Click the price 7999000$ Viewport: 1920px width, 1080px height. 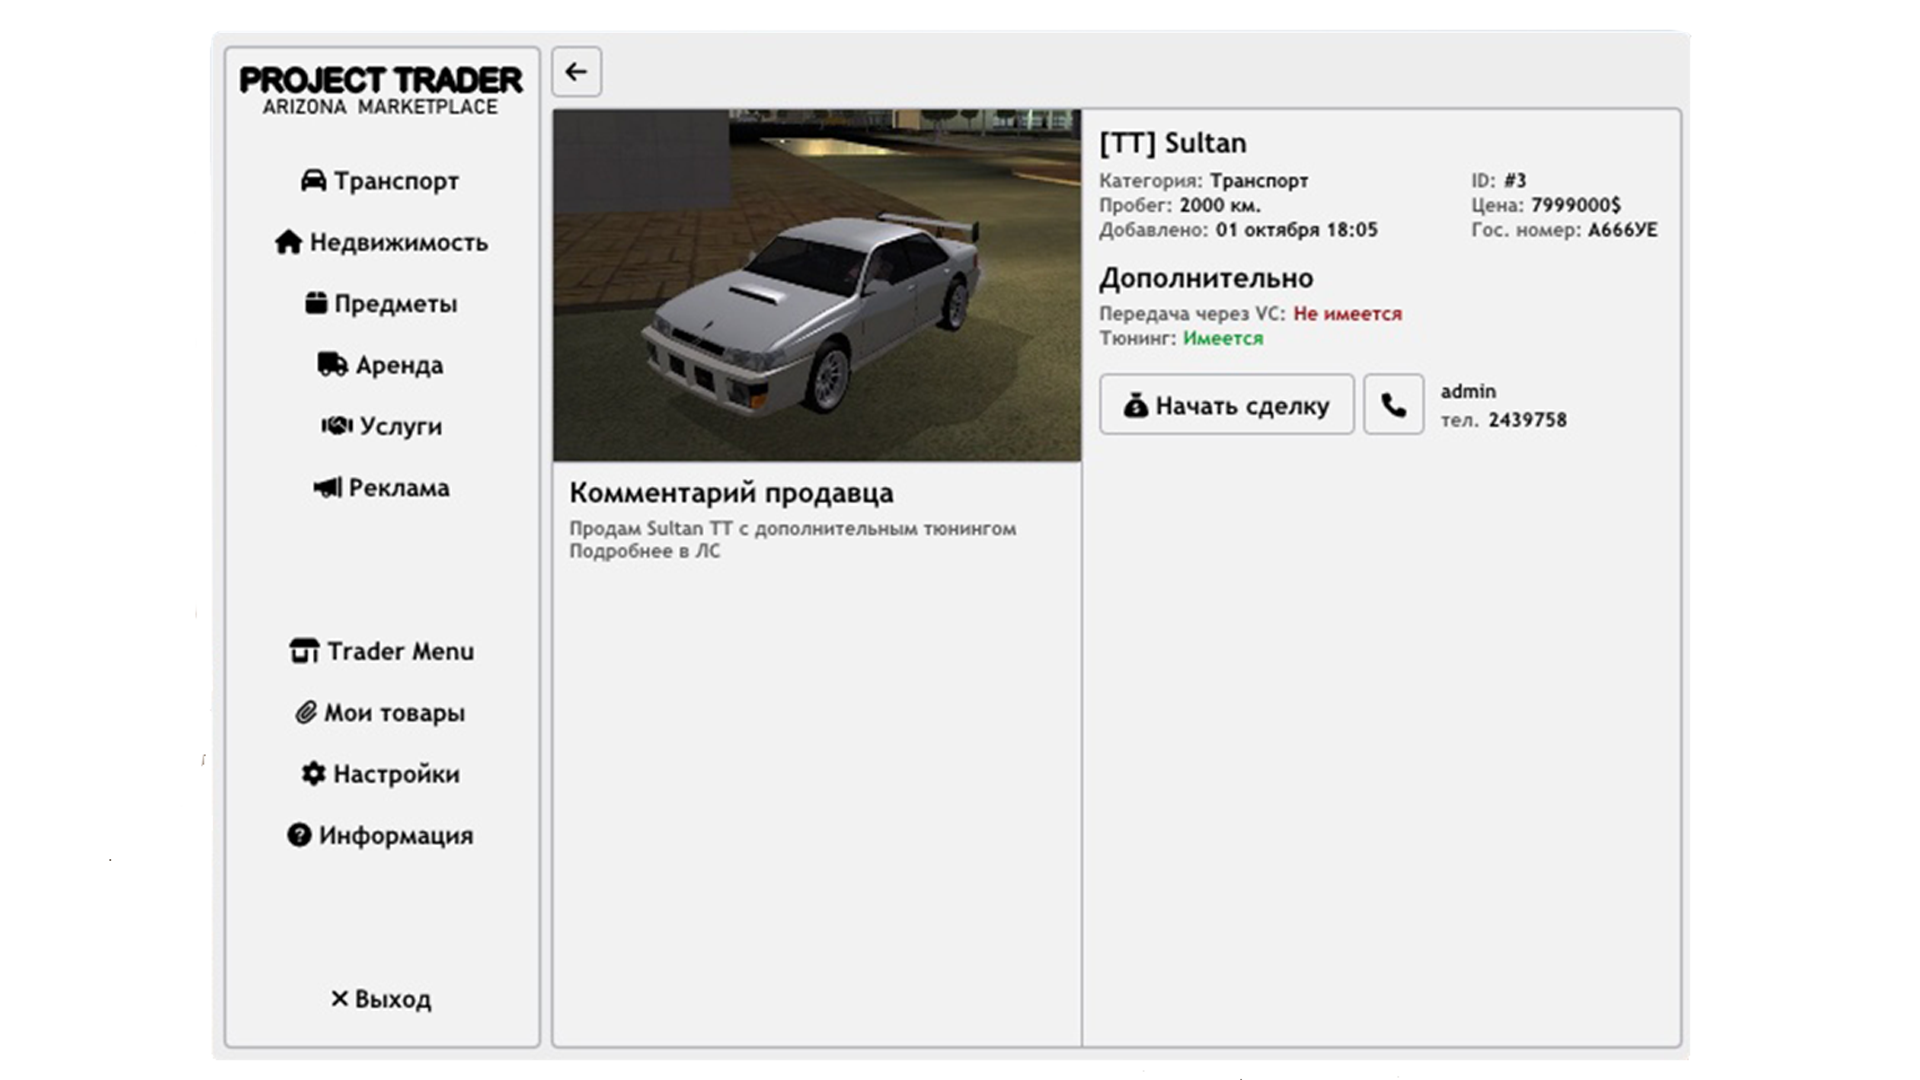(1576, 205)
